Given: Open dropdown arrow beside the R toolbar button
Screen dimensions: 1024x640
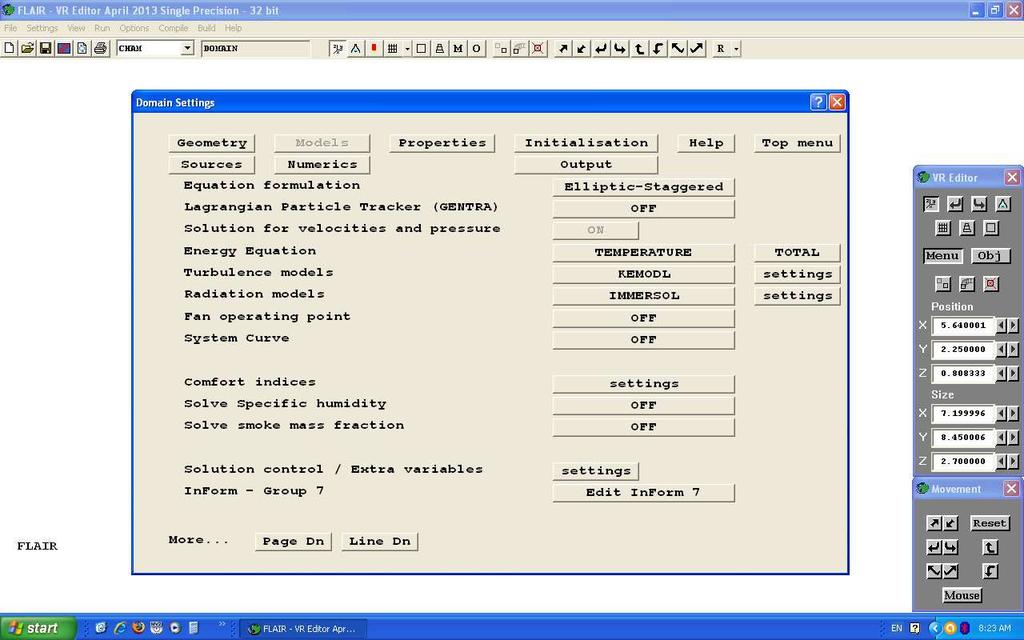Looking at the screenshot, I should coord(736,48).
